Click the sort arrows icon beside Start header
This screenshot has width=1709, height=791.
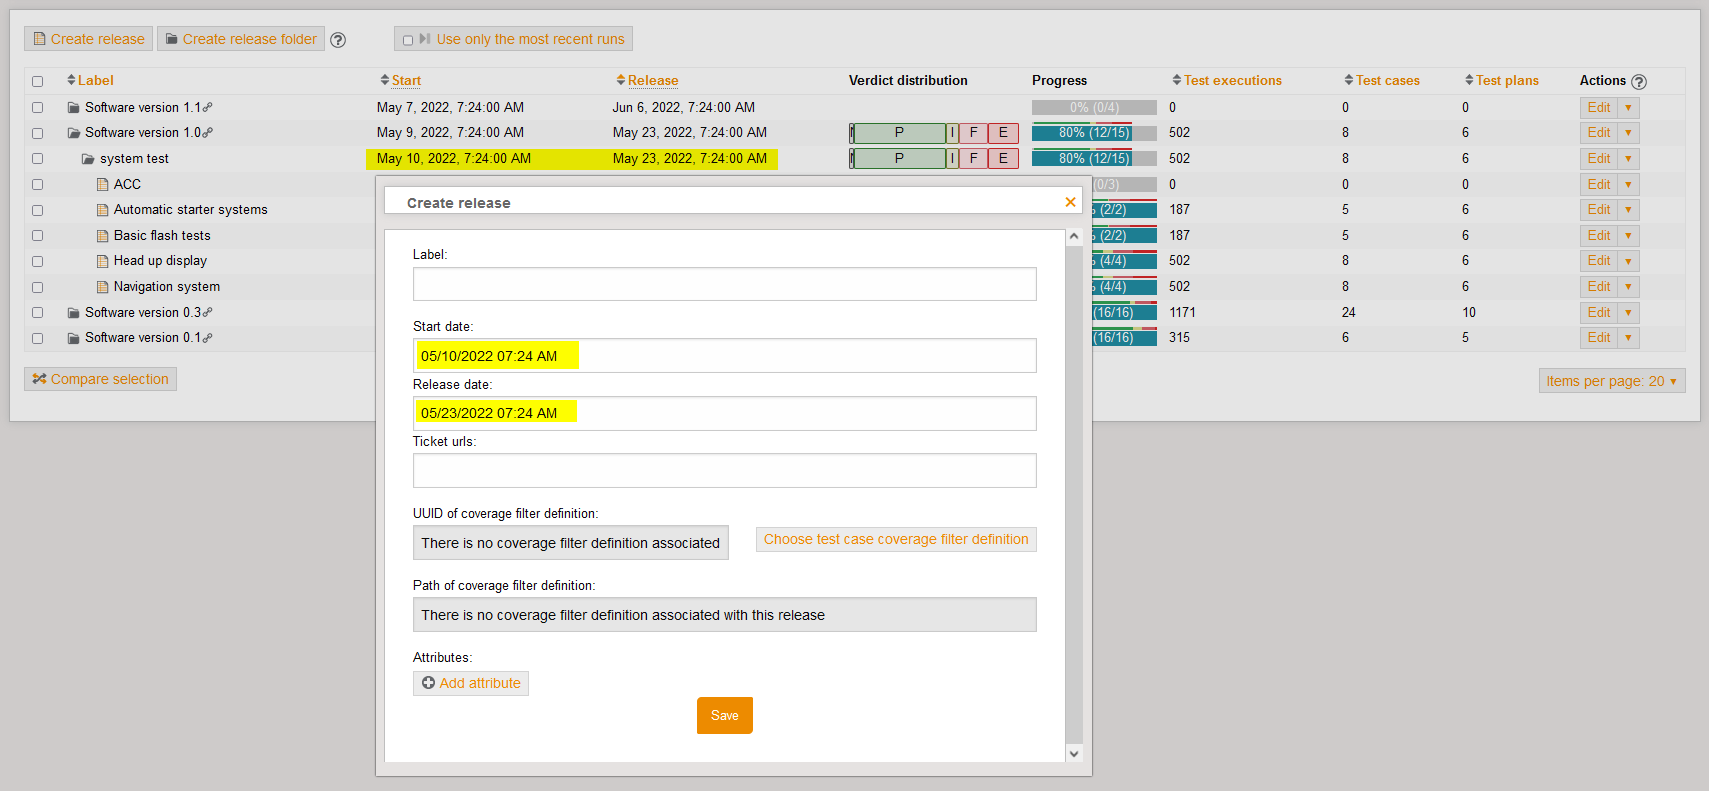385,80
